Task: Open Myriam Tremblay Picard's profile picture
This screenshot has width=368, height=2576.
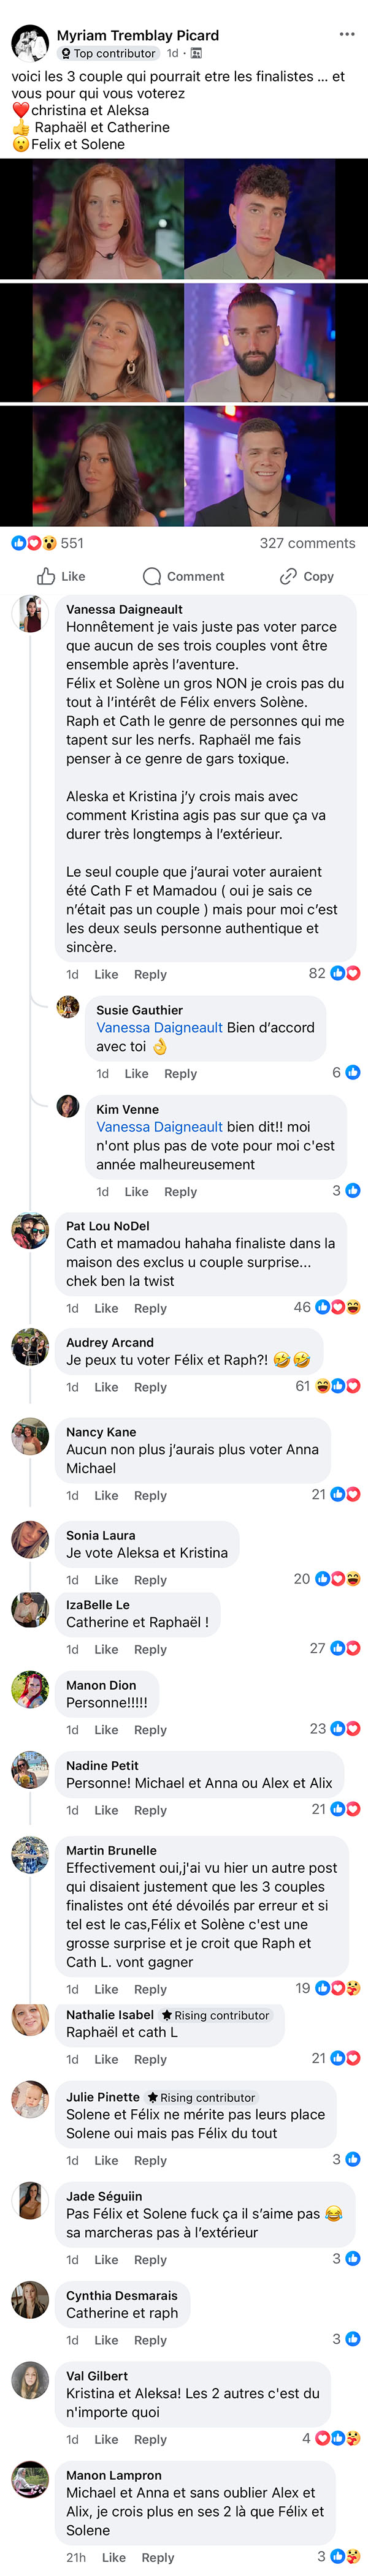Action: [x=30, y=44]
